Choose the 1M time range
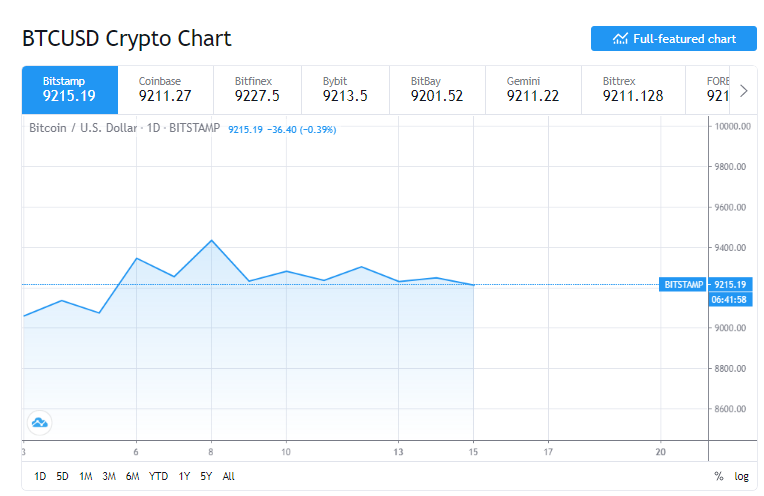 (x=86, y=477)
